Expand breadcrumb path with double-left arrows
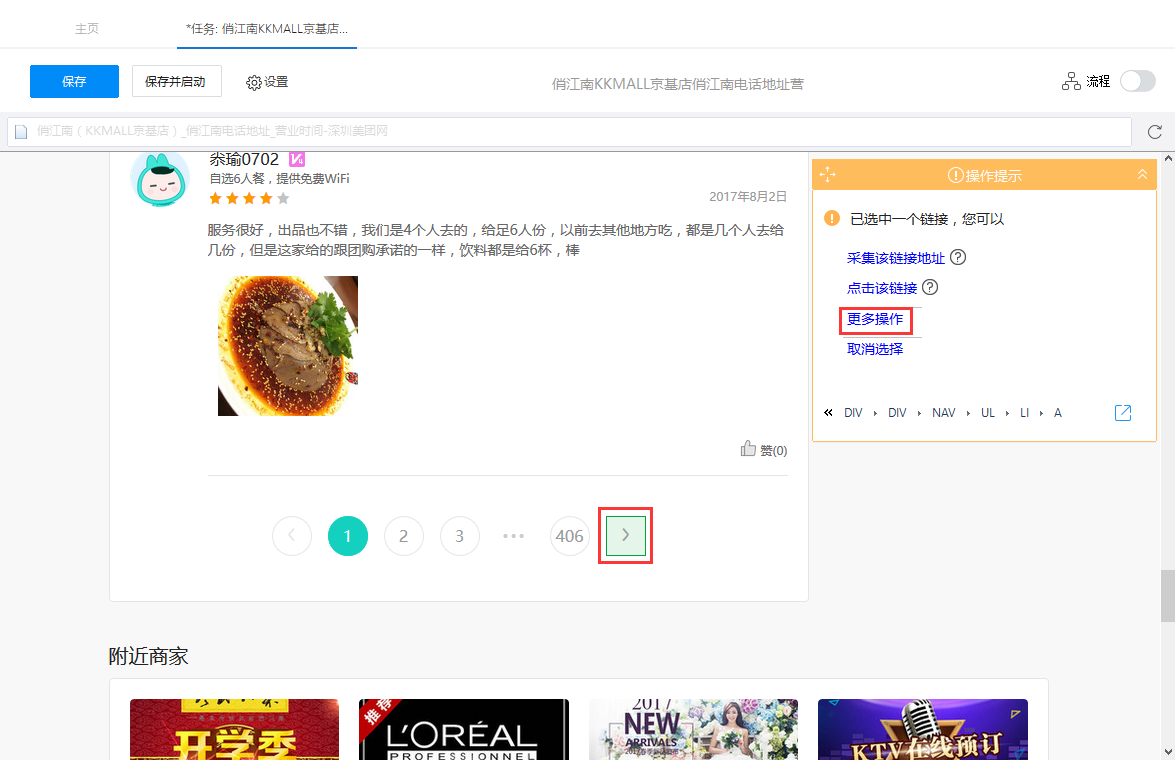The width and height of the screenshot is (1175, 766). 828,412
